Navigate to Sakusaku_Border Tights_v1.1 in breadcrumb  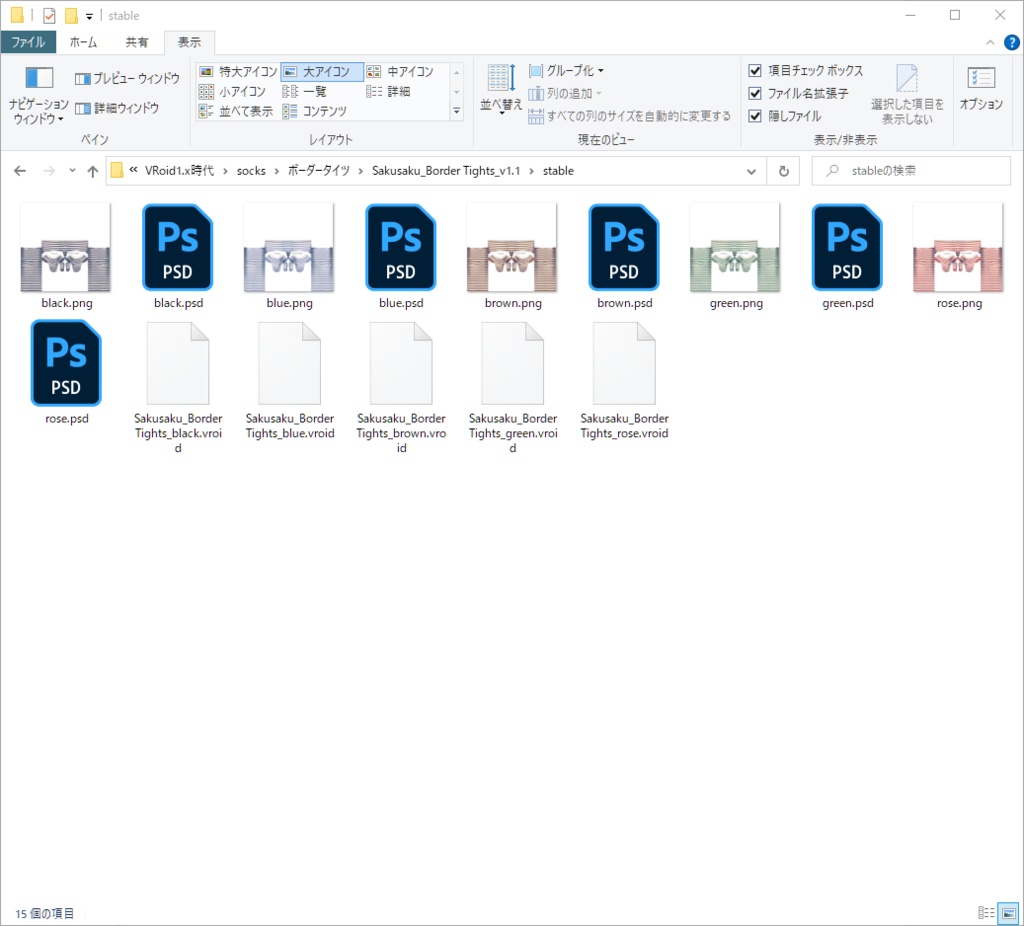coord(446,170)
